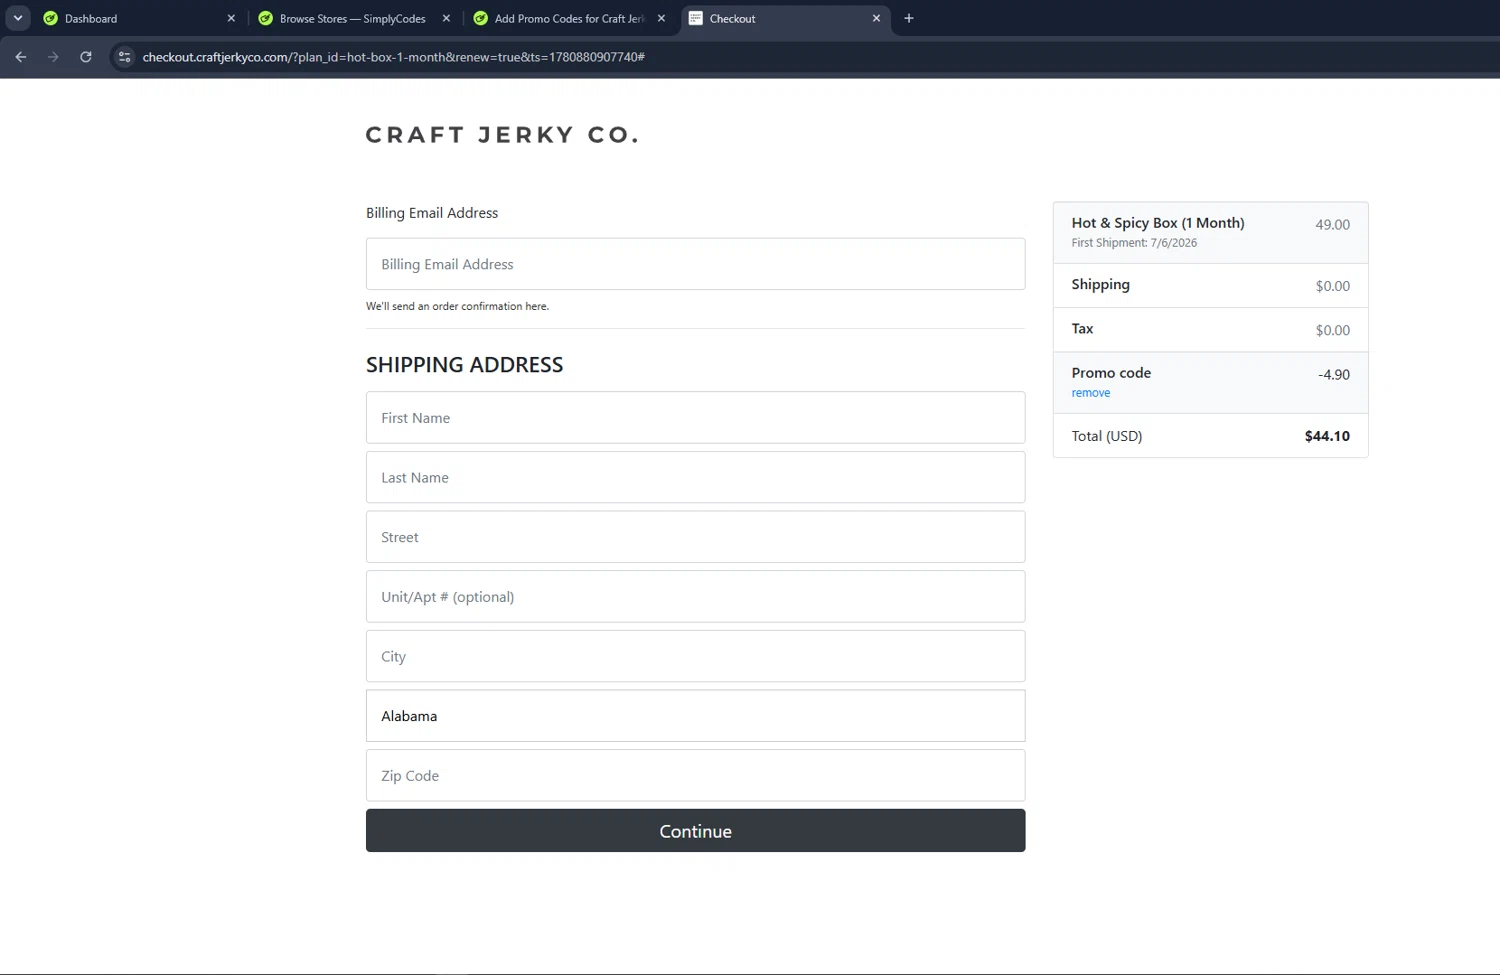The image size is (1500, 975).
Task: Open the state dropdown showing Alabama
Action: [695, 716]
